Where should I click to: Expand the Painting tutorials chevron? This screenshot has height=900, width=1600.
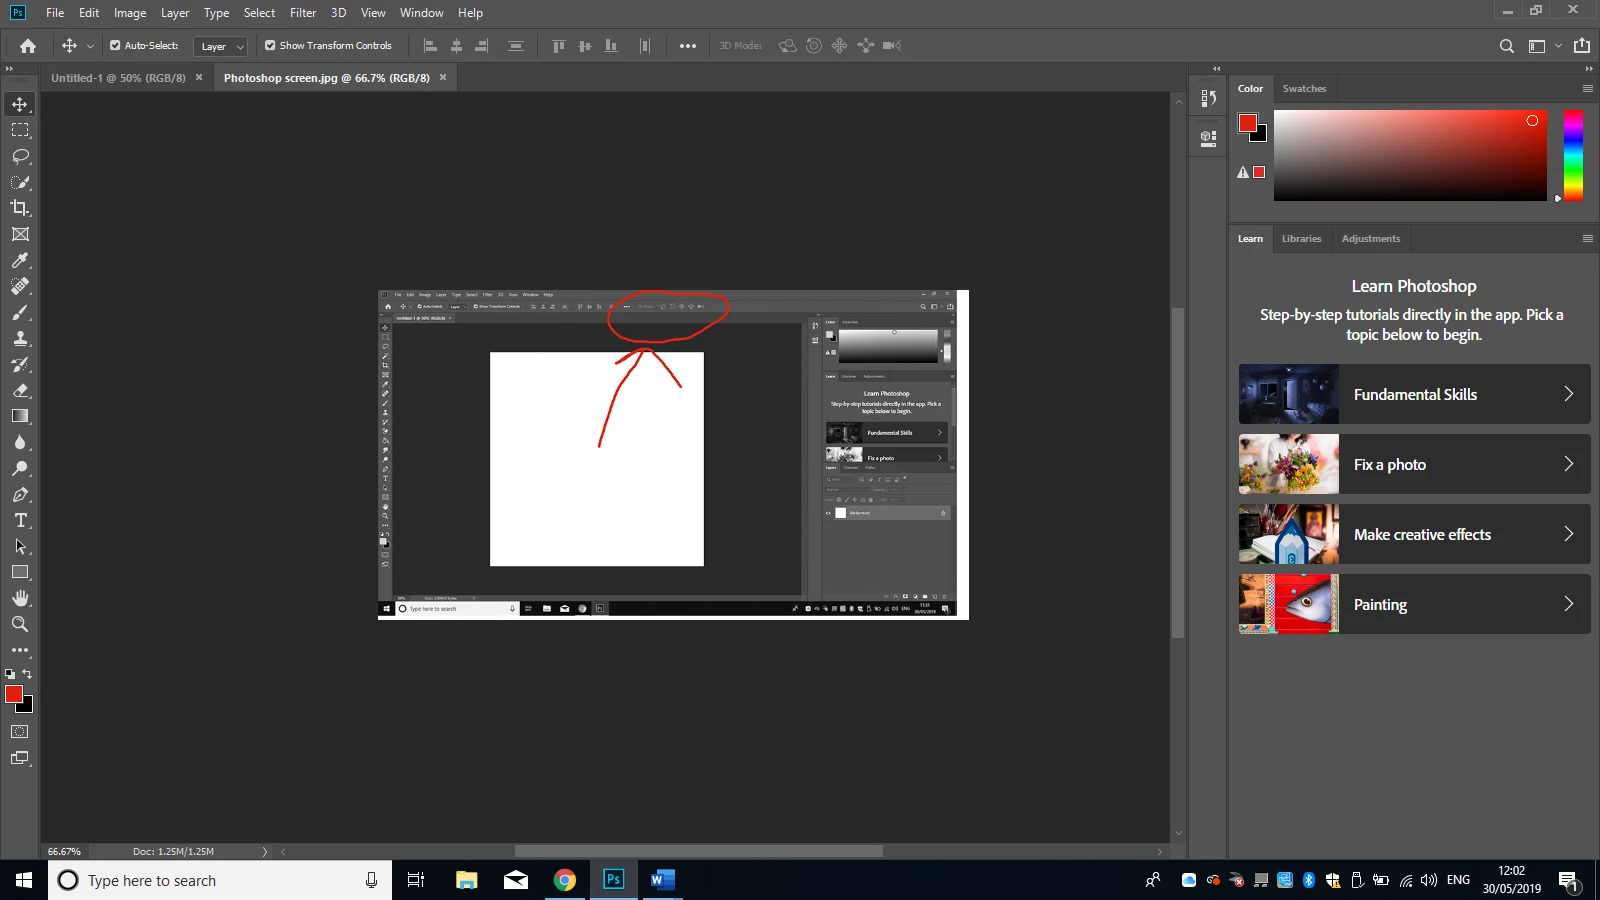[x=1568, y=604]
